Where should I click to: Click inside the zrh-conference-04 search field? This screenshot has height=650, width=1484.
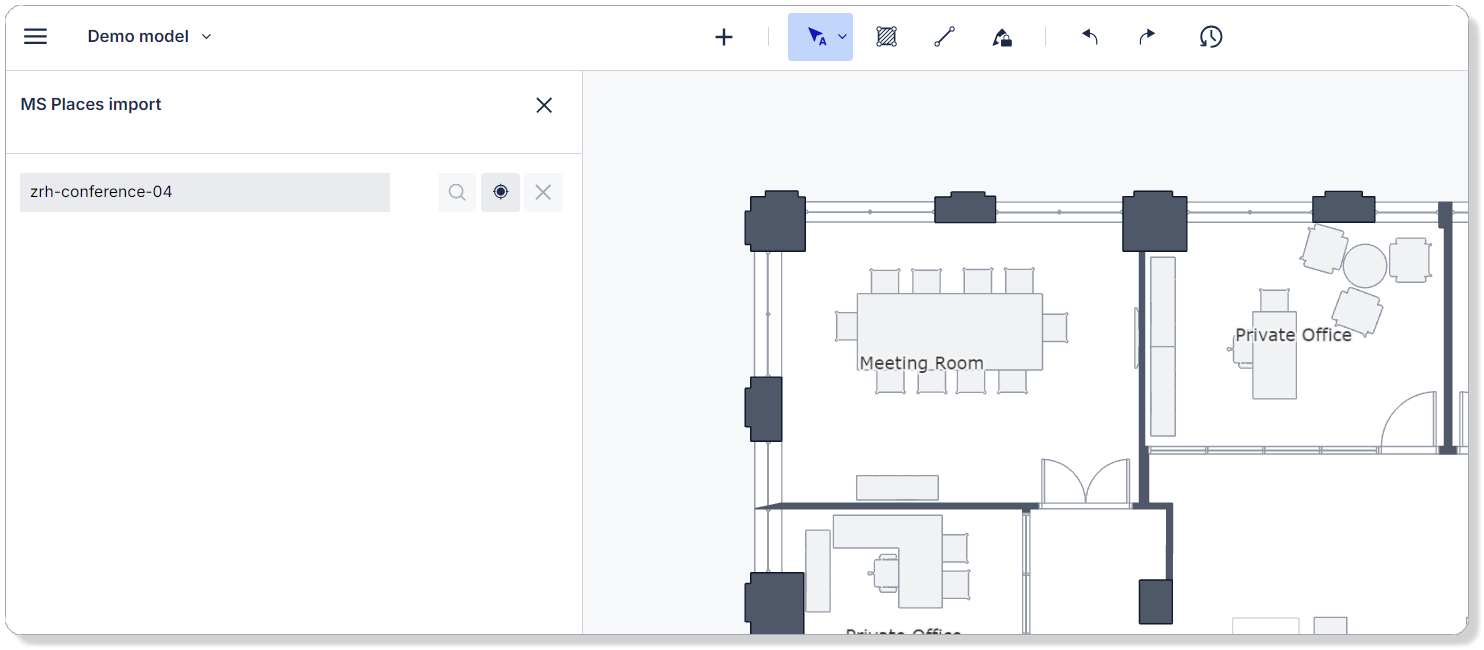pos(204,192)
